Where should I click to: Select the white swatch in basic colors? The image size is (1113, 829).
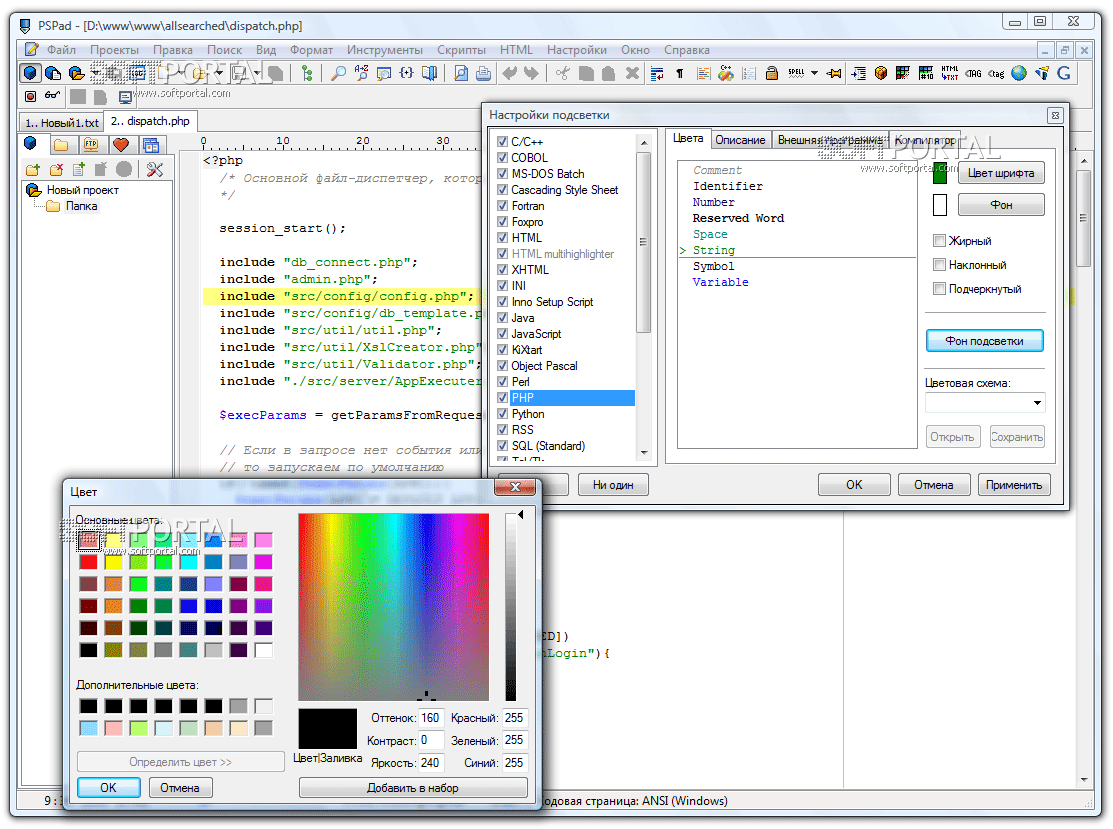point(263,650)
